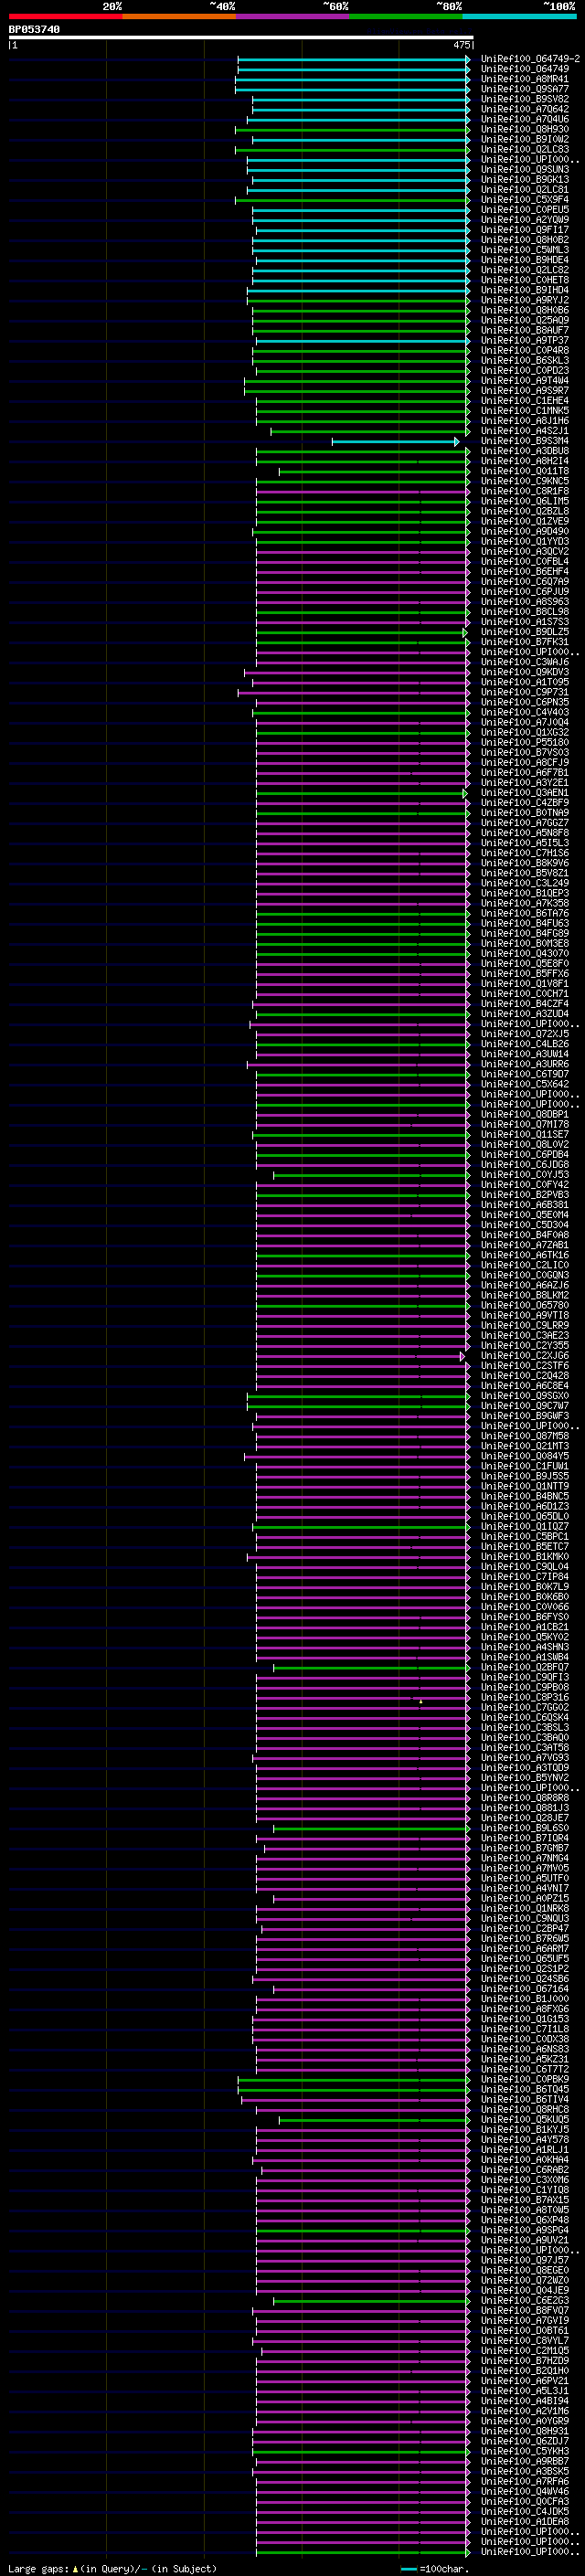Screen dimensions: 585x2576
Task: Select the UniRef100_C2XJG6 label
Action: tap(525, 1356)
